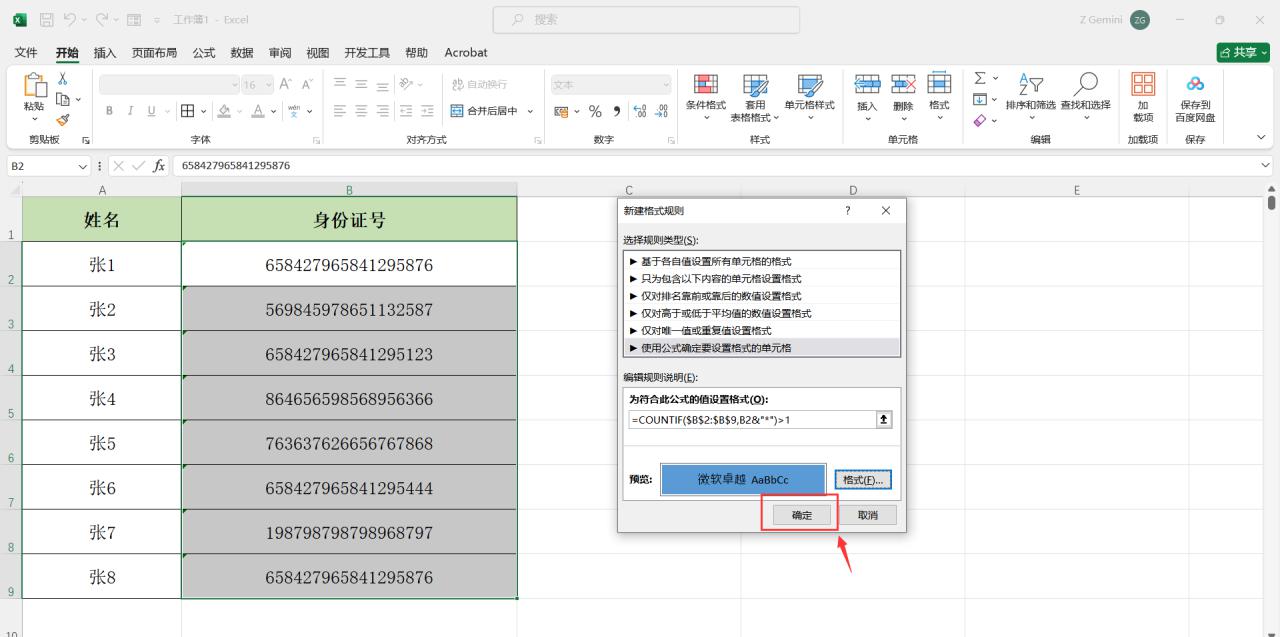Collapse the ribbon with the chevron
This screenshot has width=1280, height=637.
tap(1260, 138)
